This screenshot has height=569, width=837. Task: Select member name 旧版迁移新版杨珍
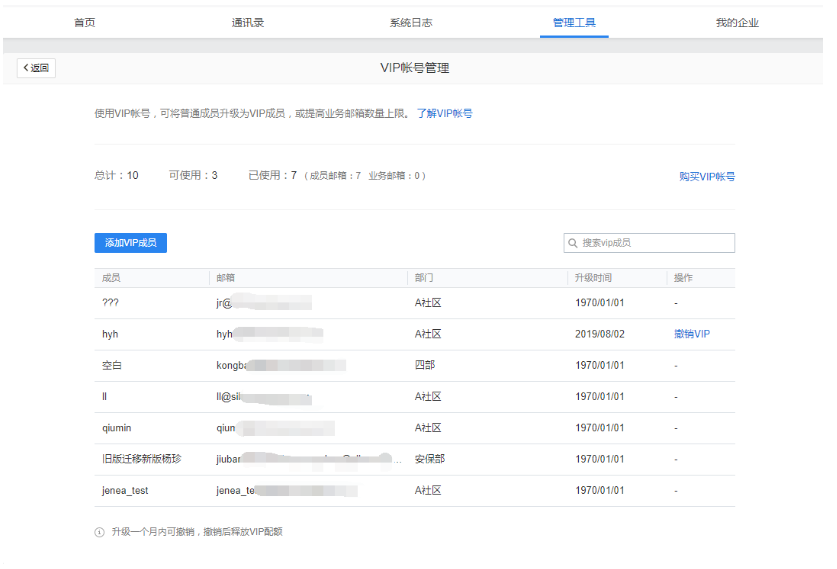[x=141, y=459]
